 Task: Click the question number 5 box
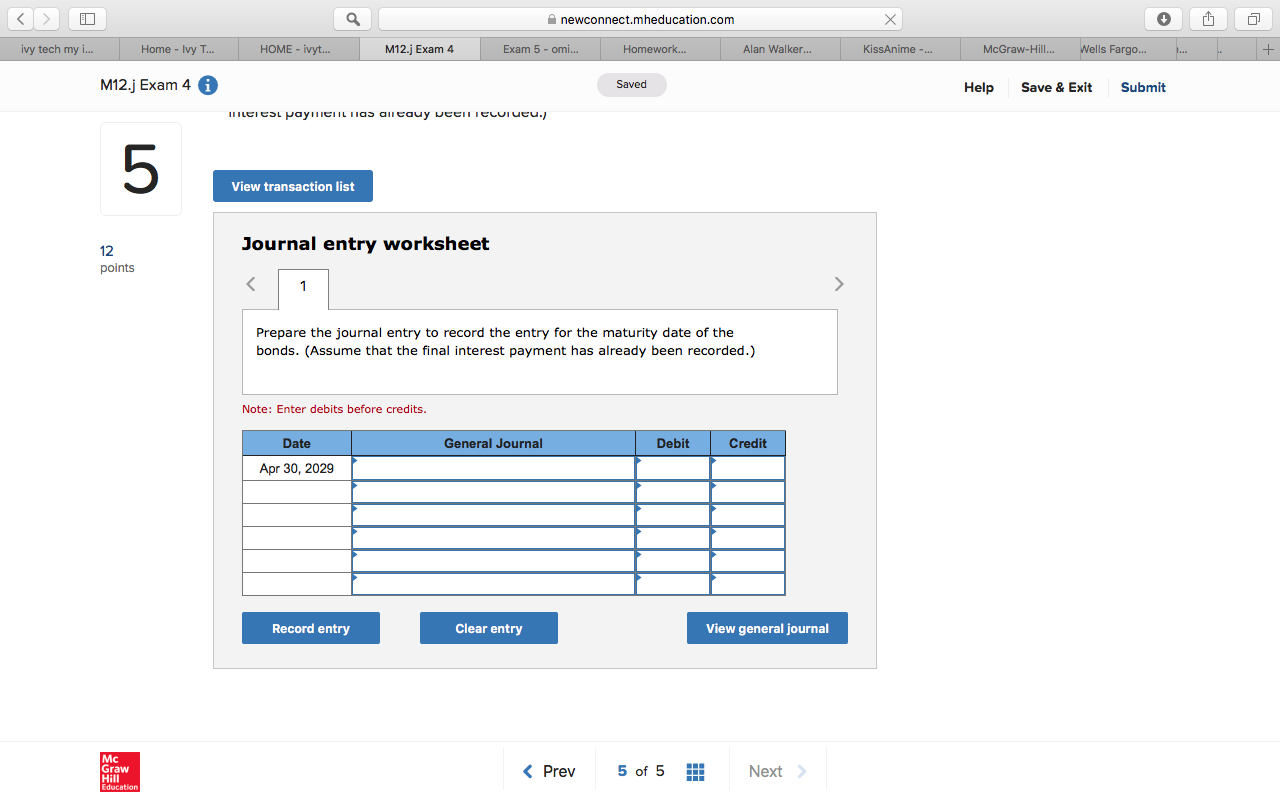click(141, 169)
